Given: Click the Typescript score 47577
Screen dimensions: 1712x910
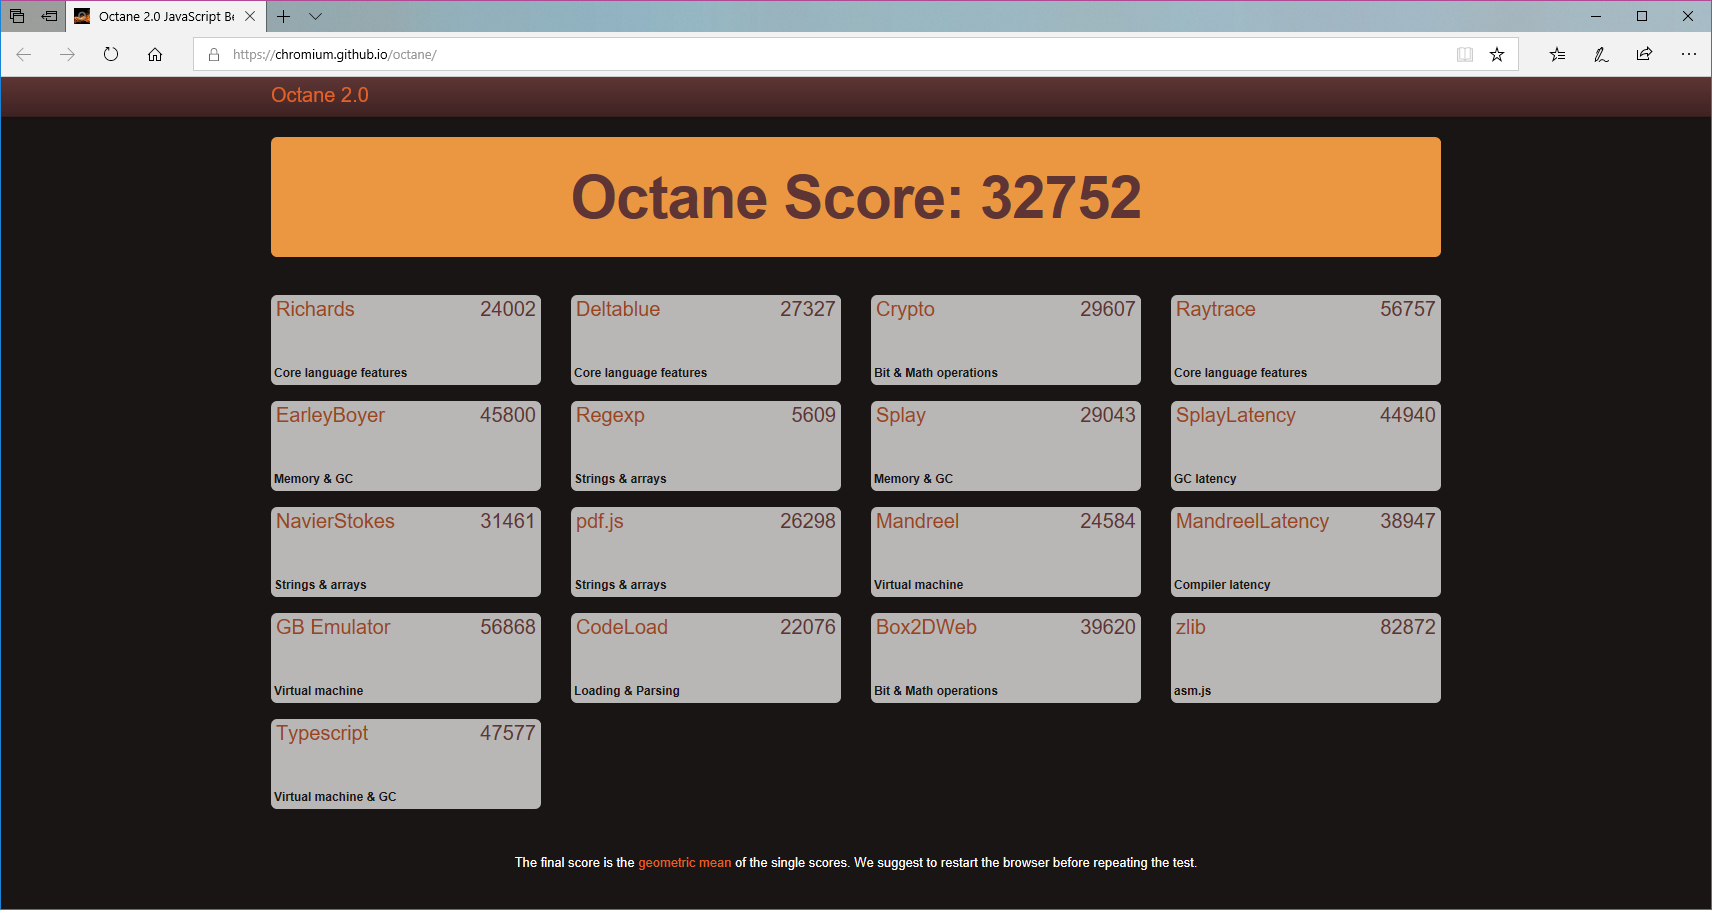Looking at the screenshot, I should click(508, 733).
